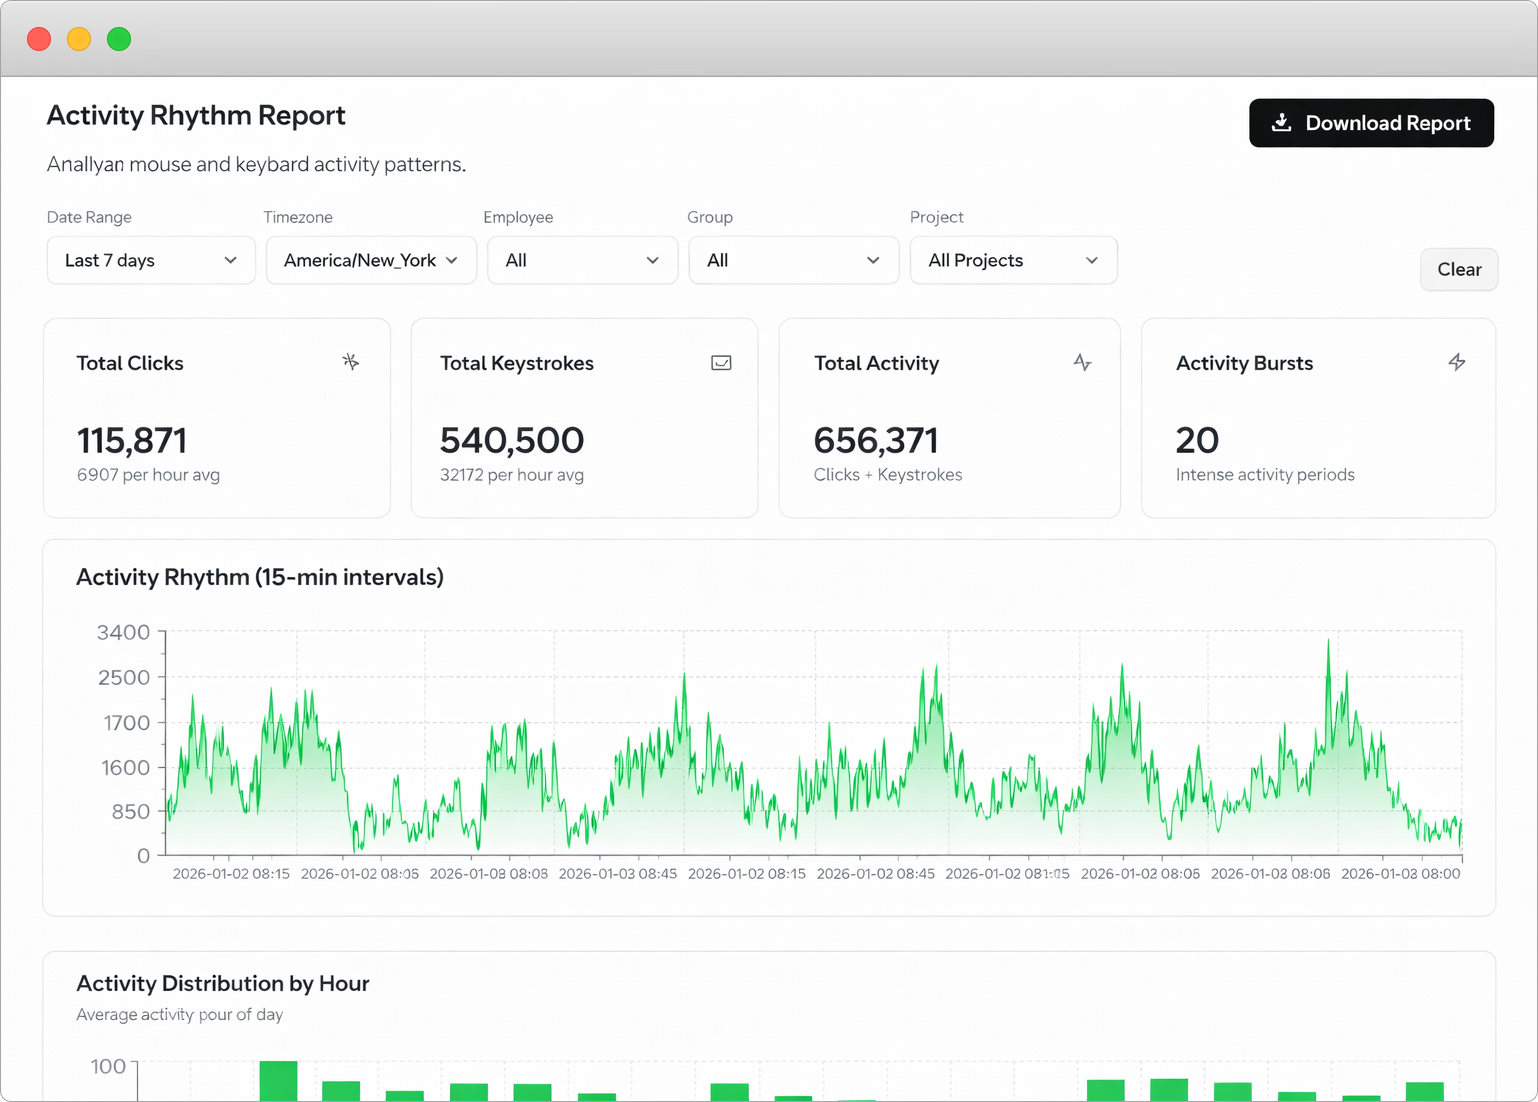Click '6907 per hour avg' text
1538x1102 pixels.
pos(148,475)
